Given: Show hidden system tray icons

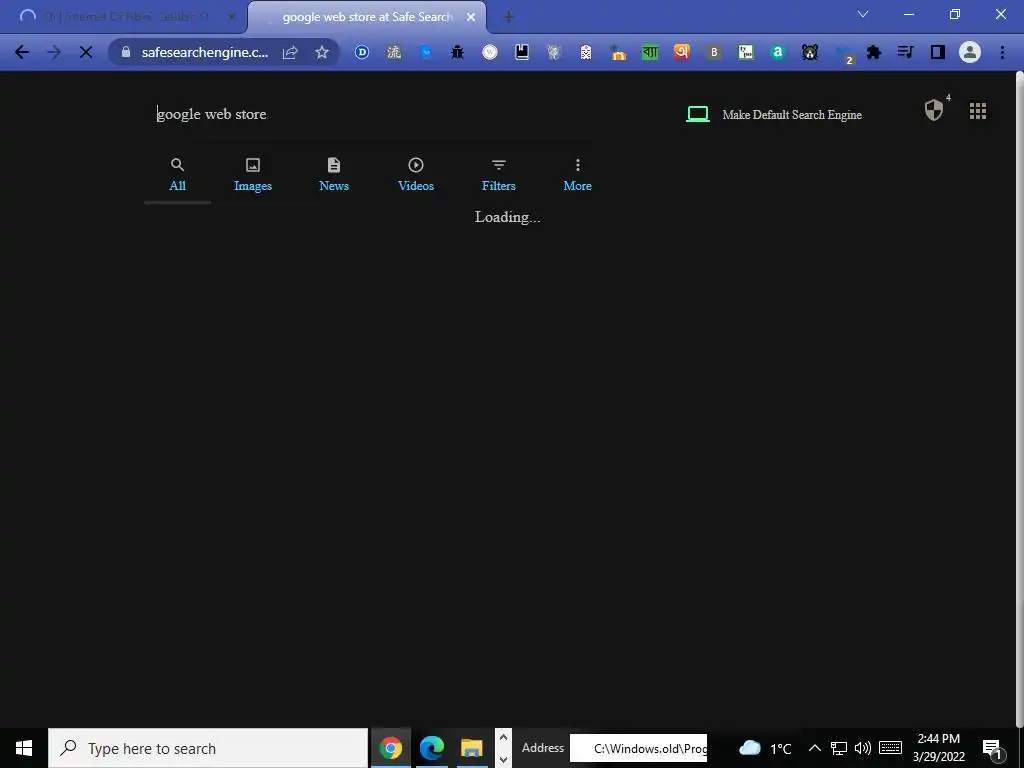Looking at the screenshot, I should pos(814,748).
